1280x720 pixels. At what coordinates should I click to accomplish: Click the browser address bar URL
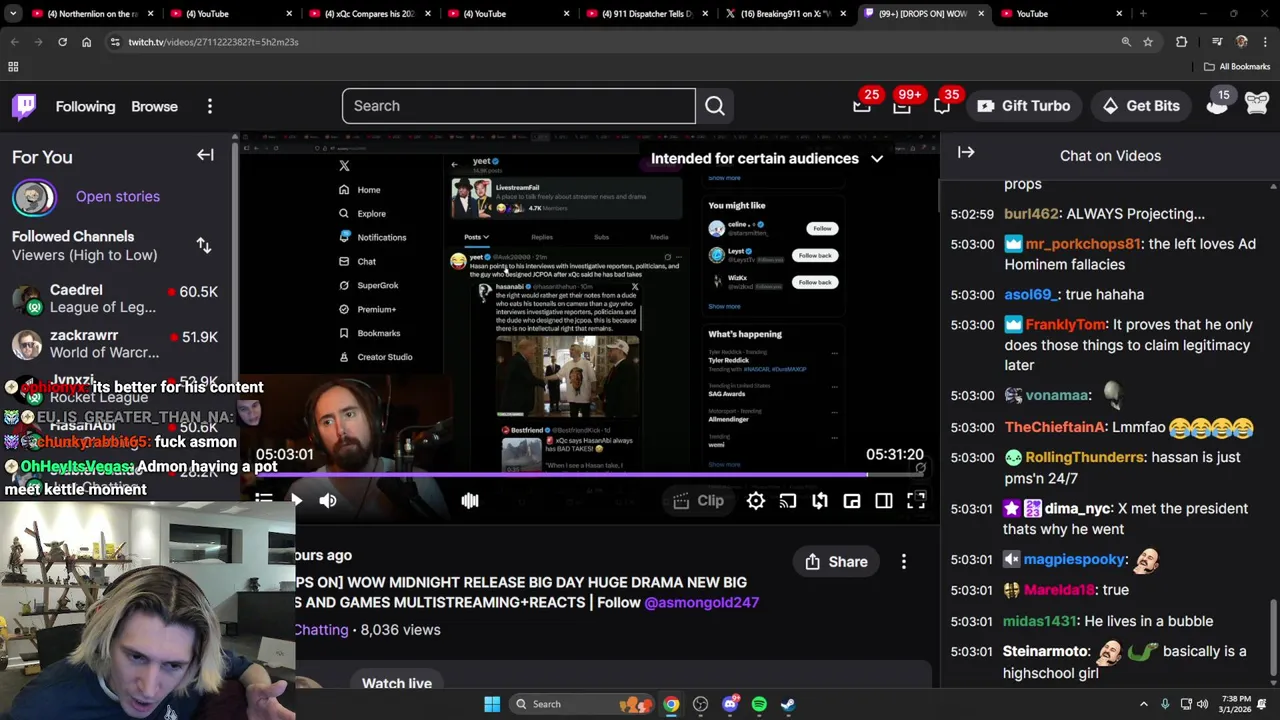(x=213, y=42)
